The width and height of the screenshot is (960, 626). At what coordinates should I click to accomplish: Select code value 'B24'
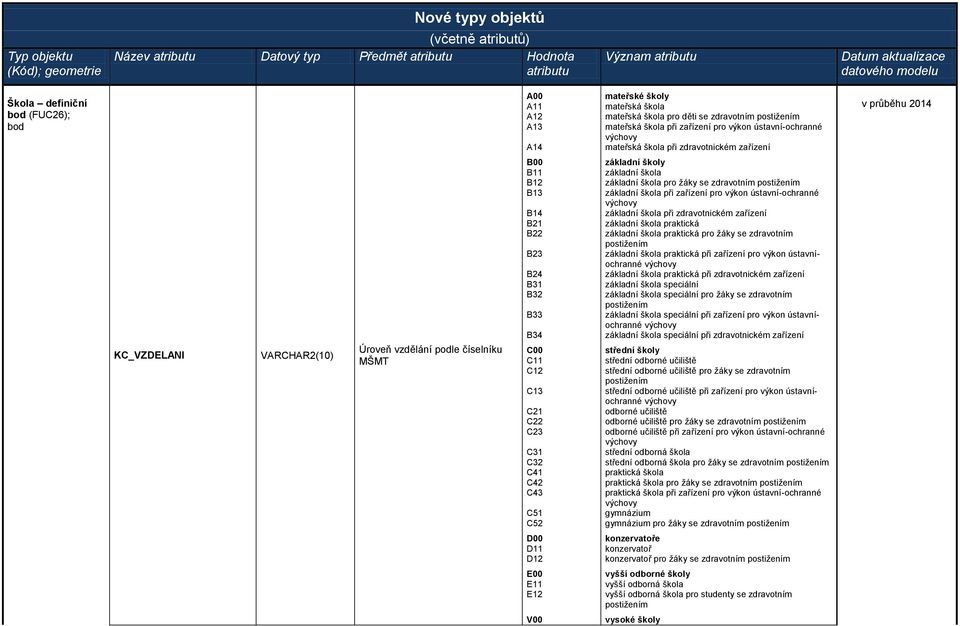coord(534,274)
